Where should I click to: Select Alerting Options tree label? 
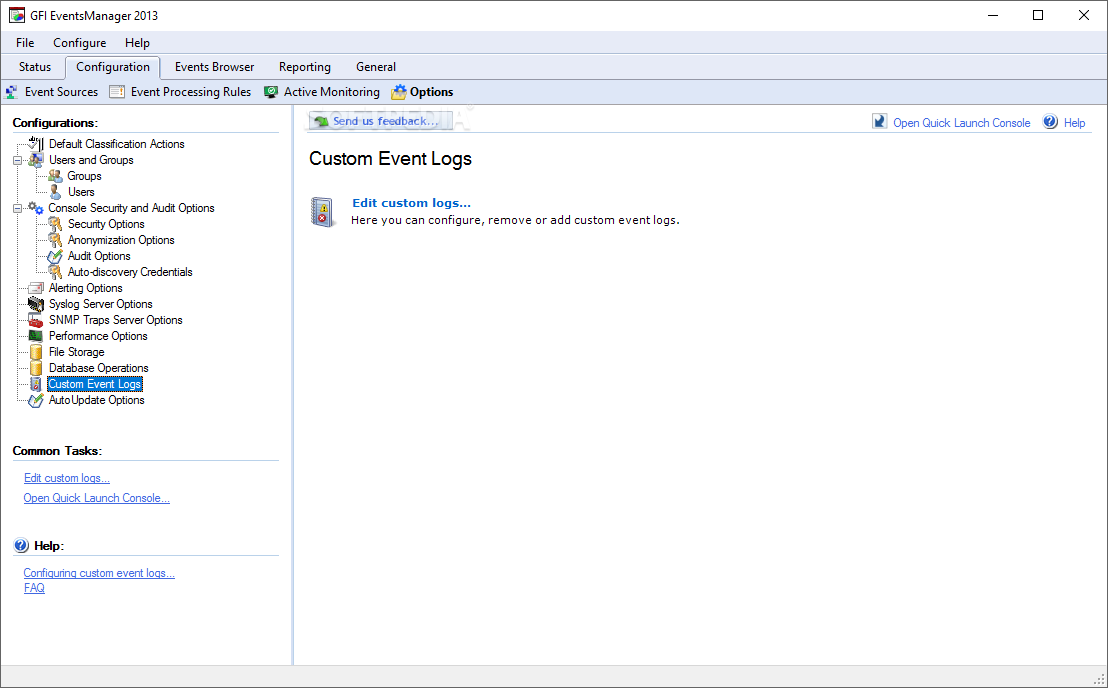[x=86, y=288]
